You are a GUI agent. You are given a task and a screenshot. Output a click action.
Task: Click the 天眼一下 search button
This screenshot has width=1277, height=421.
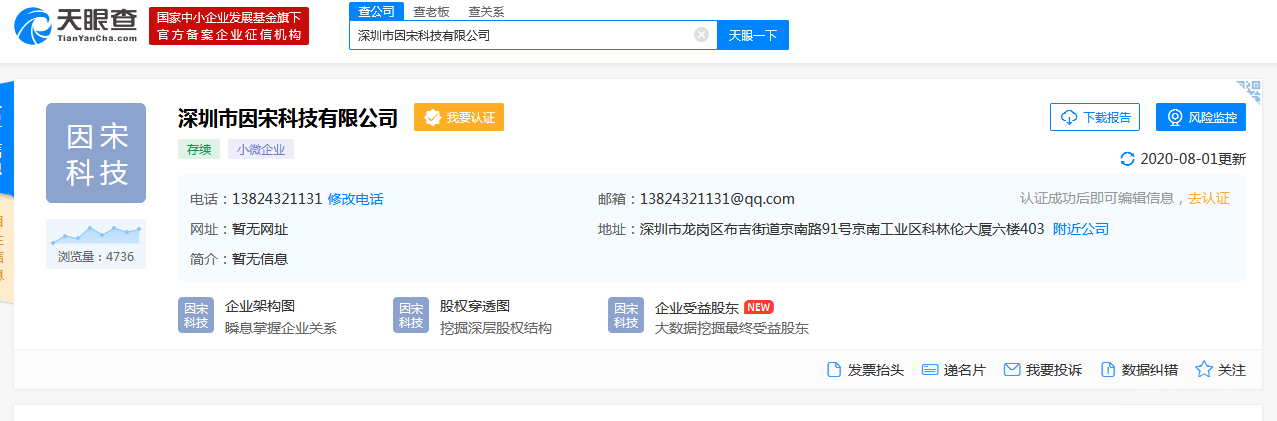pyautogui.click(x=753, y=35)
